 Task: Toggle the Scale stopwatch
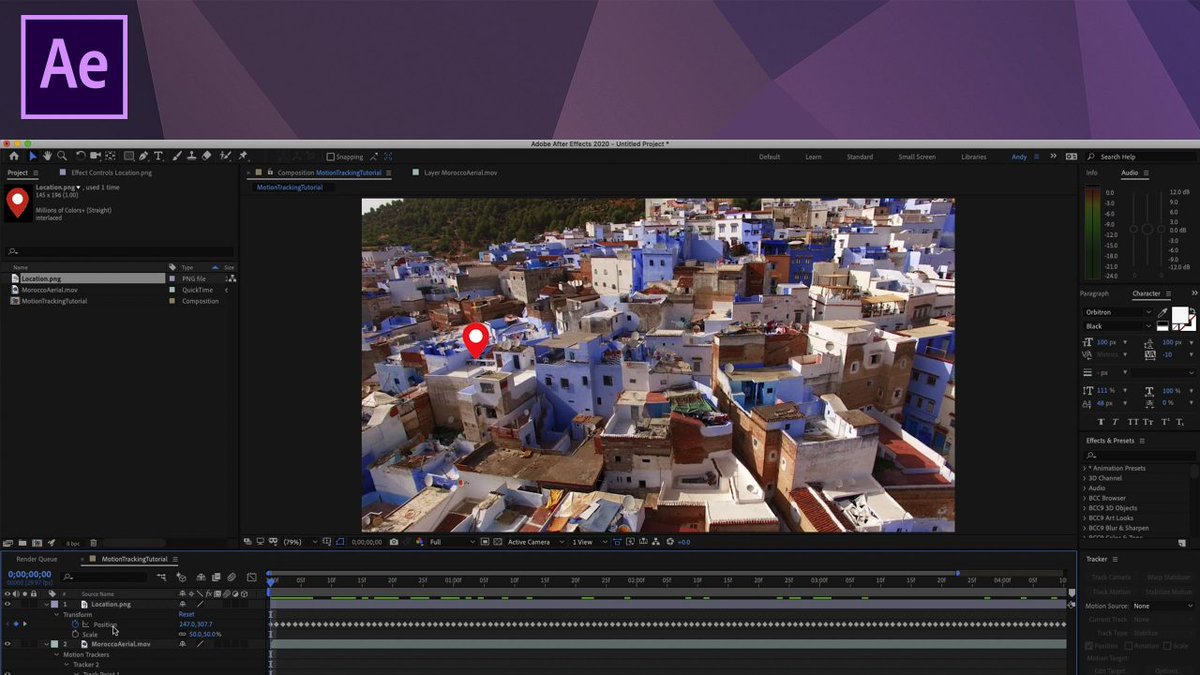75,634
